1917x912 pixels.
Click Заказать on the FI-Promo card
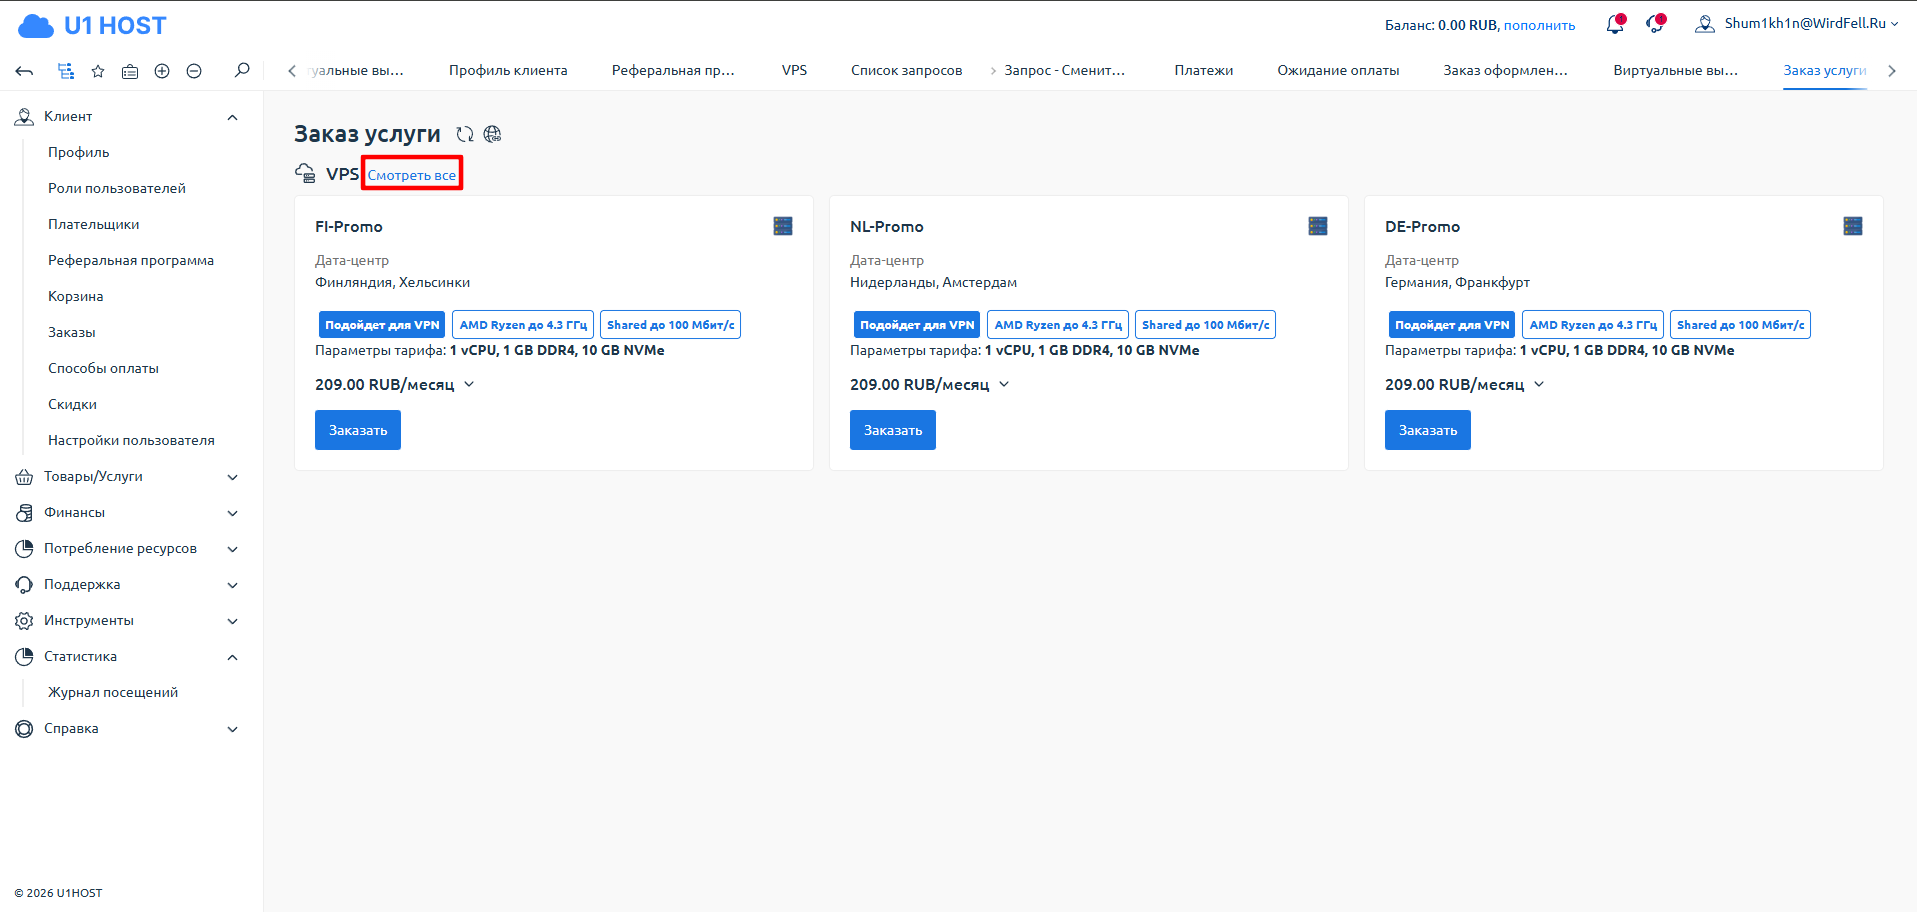(358, 430)
